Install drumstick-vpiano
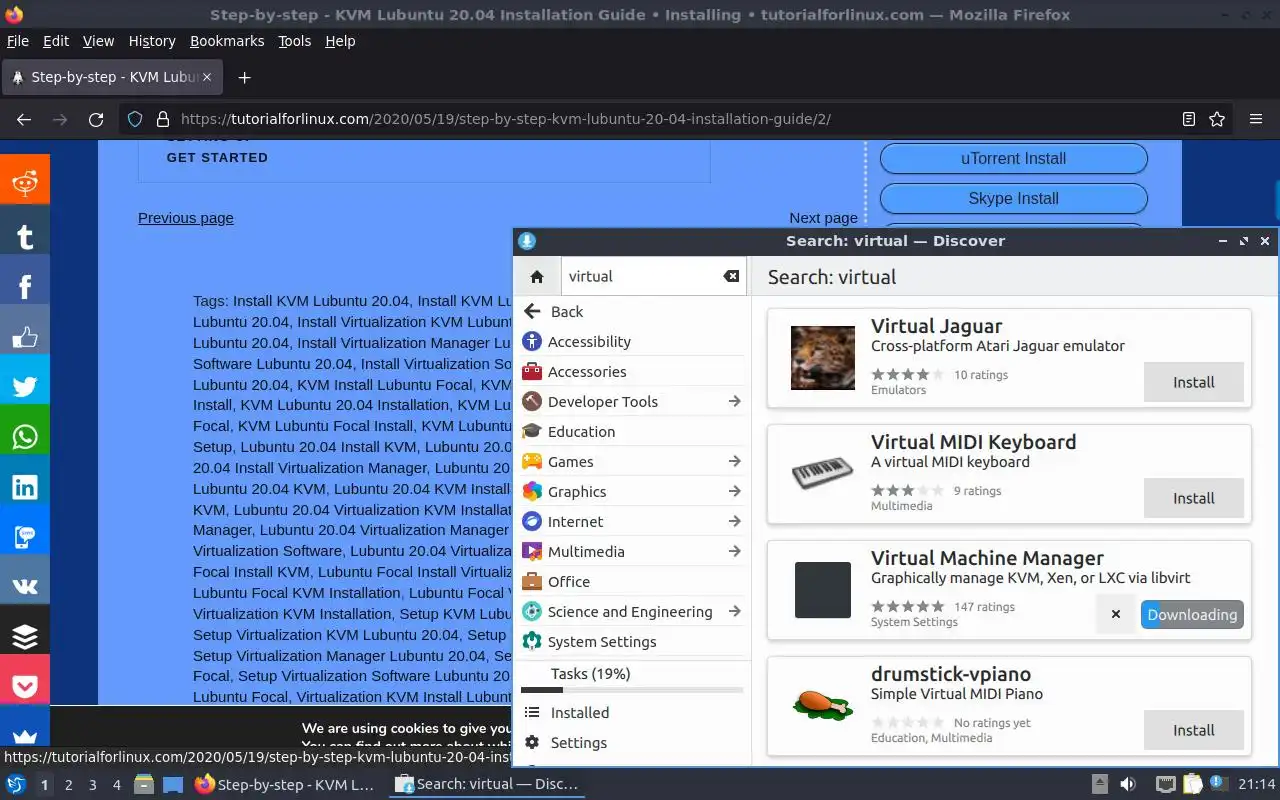 pyautogui.click(x=1194, y=730)
